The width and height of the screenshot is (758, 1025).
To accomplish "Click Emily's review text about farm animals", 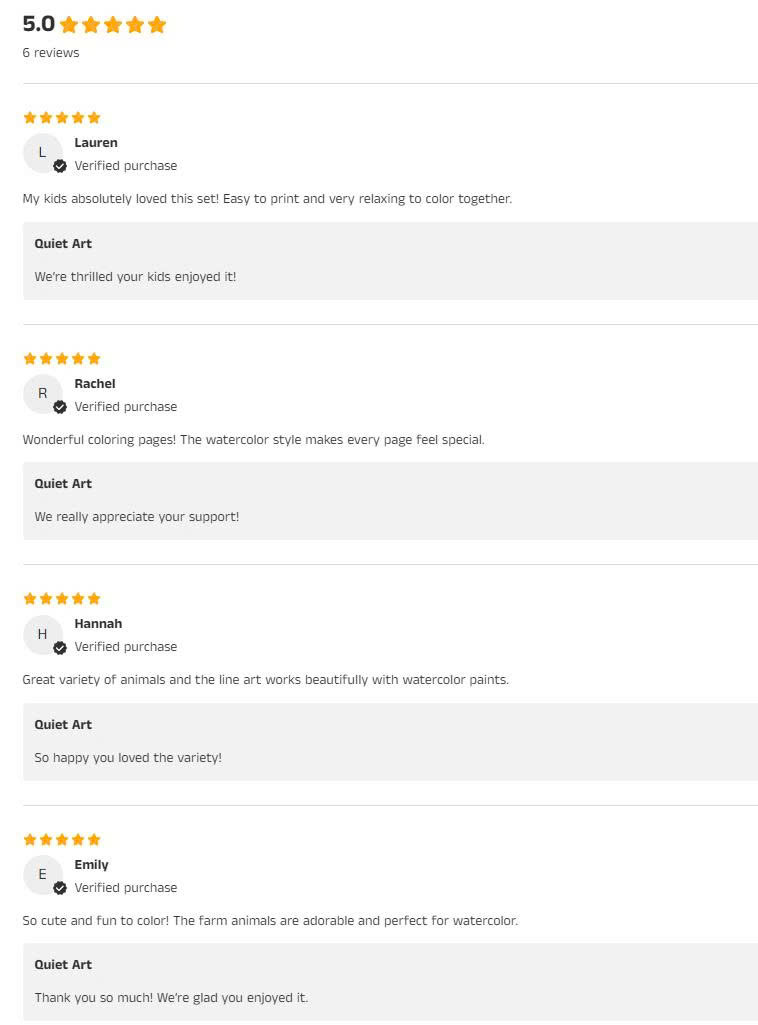I will click(270, 921).
